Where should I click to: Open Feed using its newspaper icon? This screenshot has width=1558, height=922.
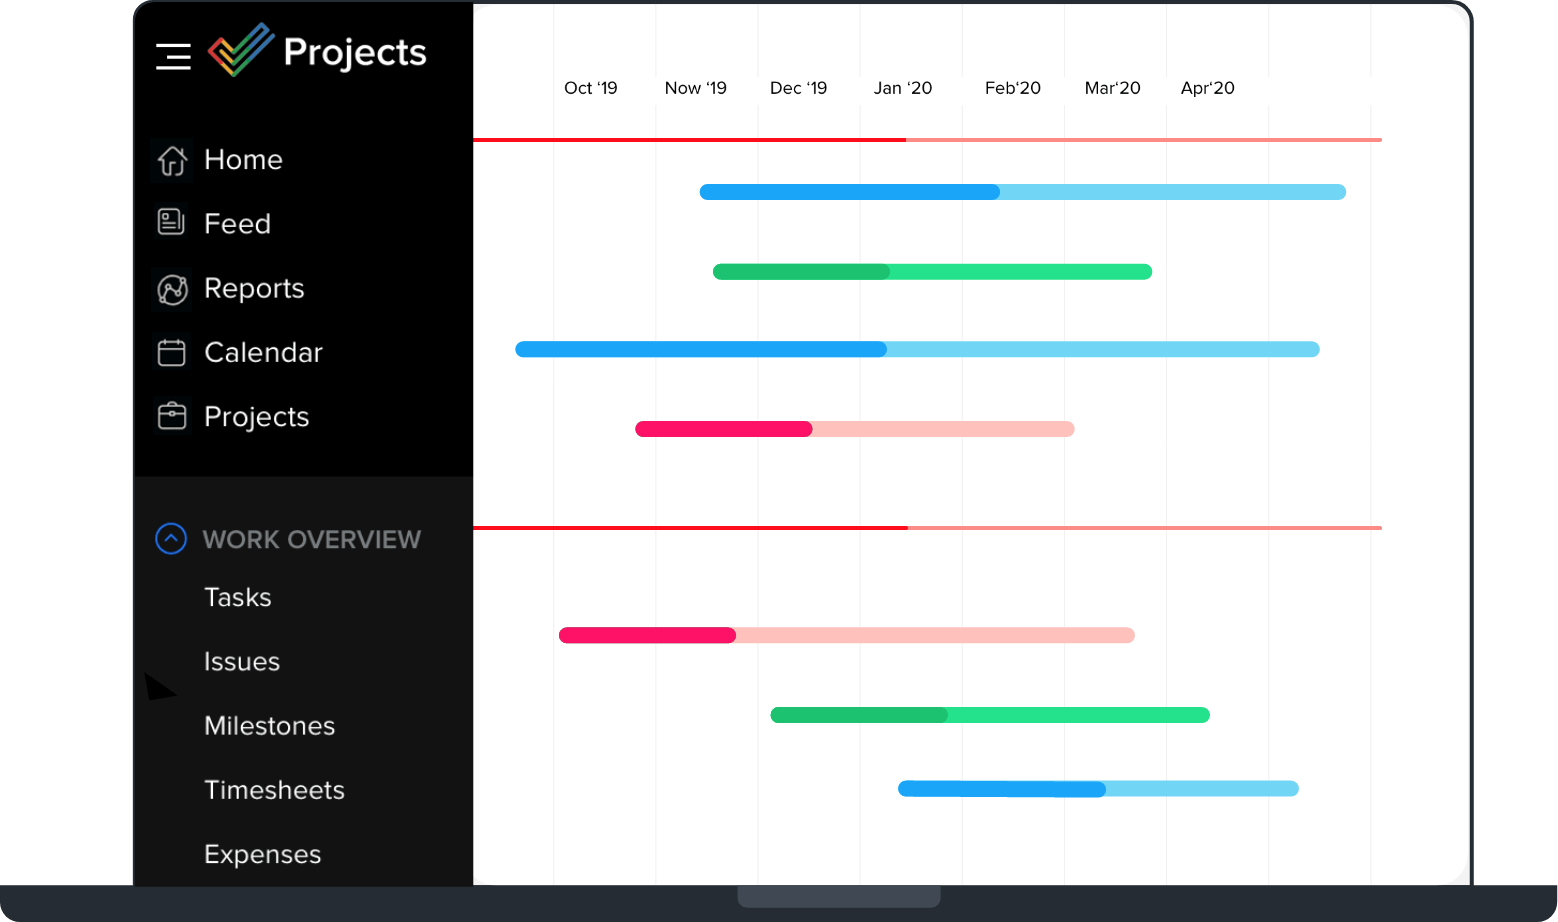tap(172, 223)
